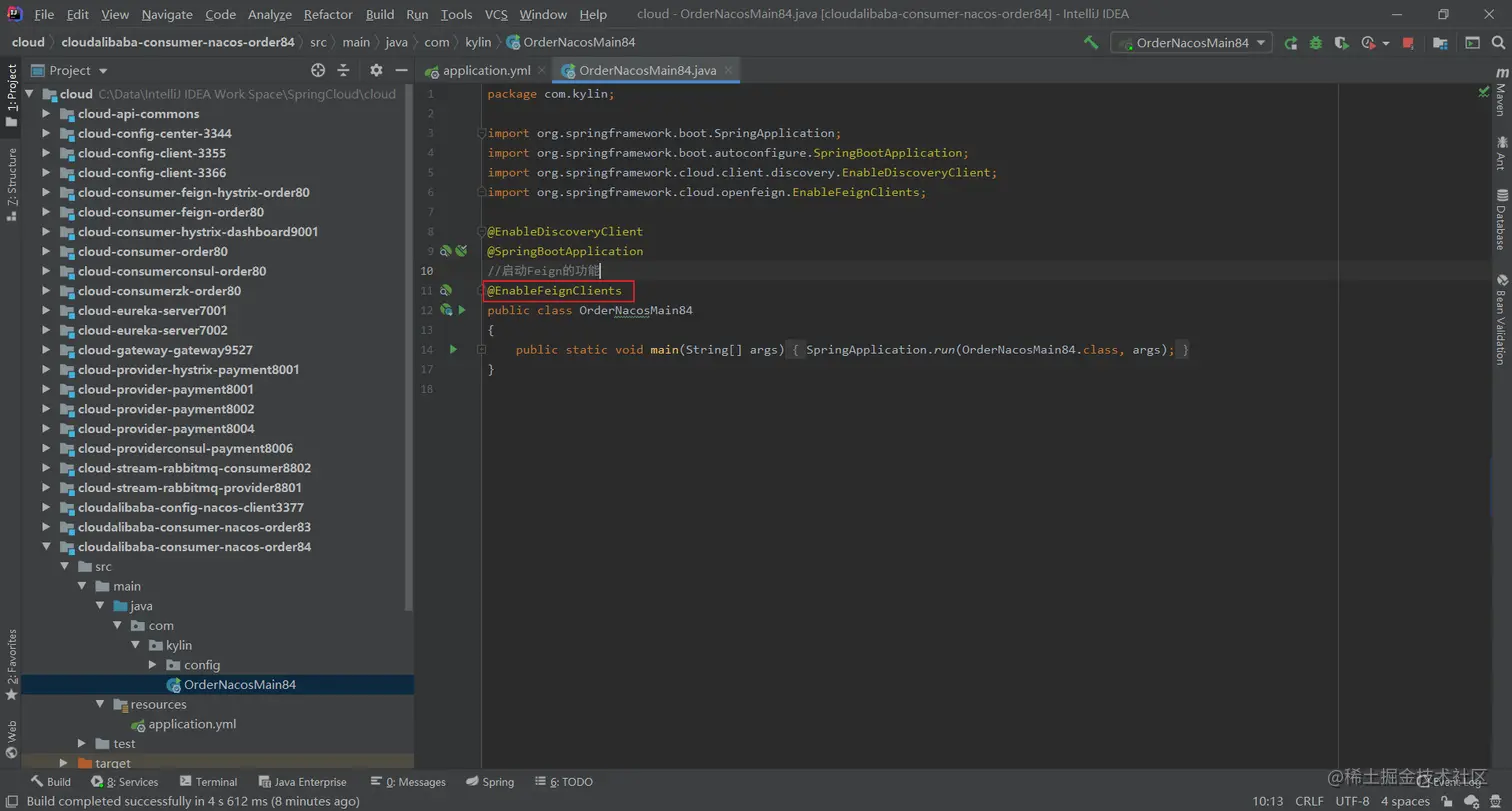The image size is (1512, 811).
Task: Switch to the OrderNacosMain84.java editor tab
Action: coord(647,70)
